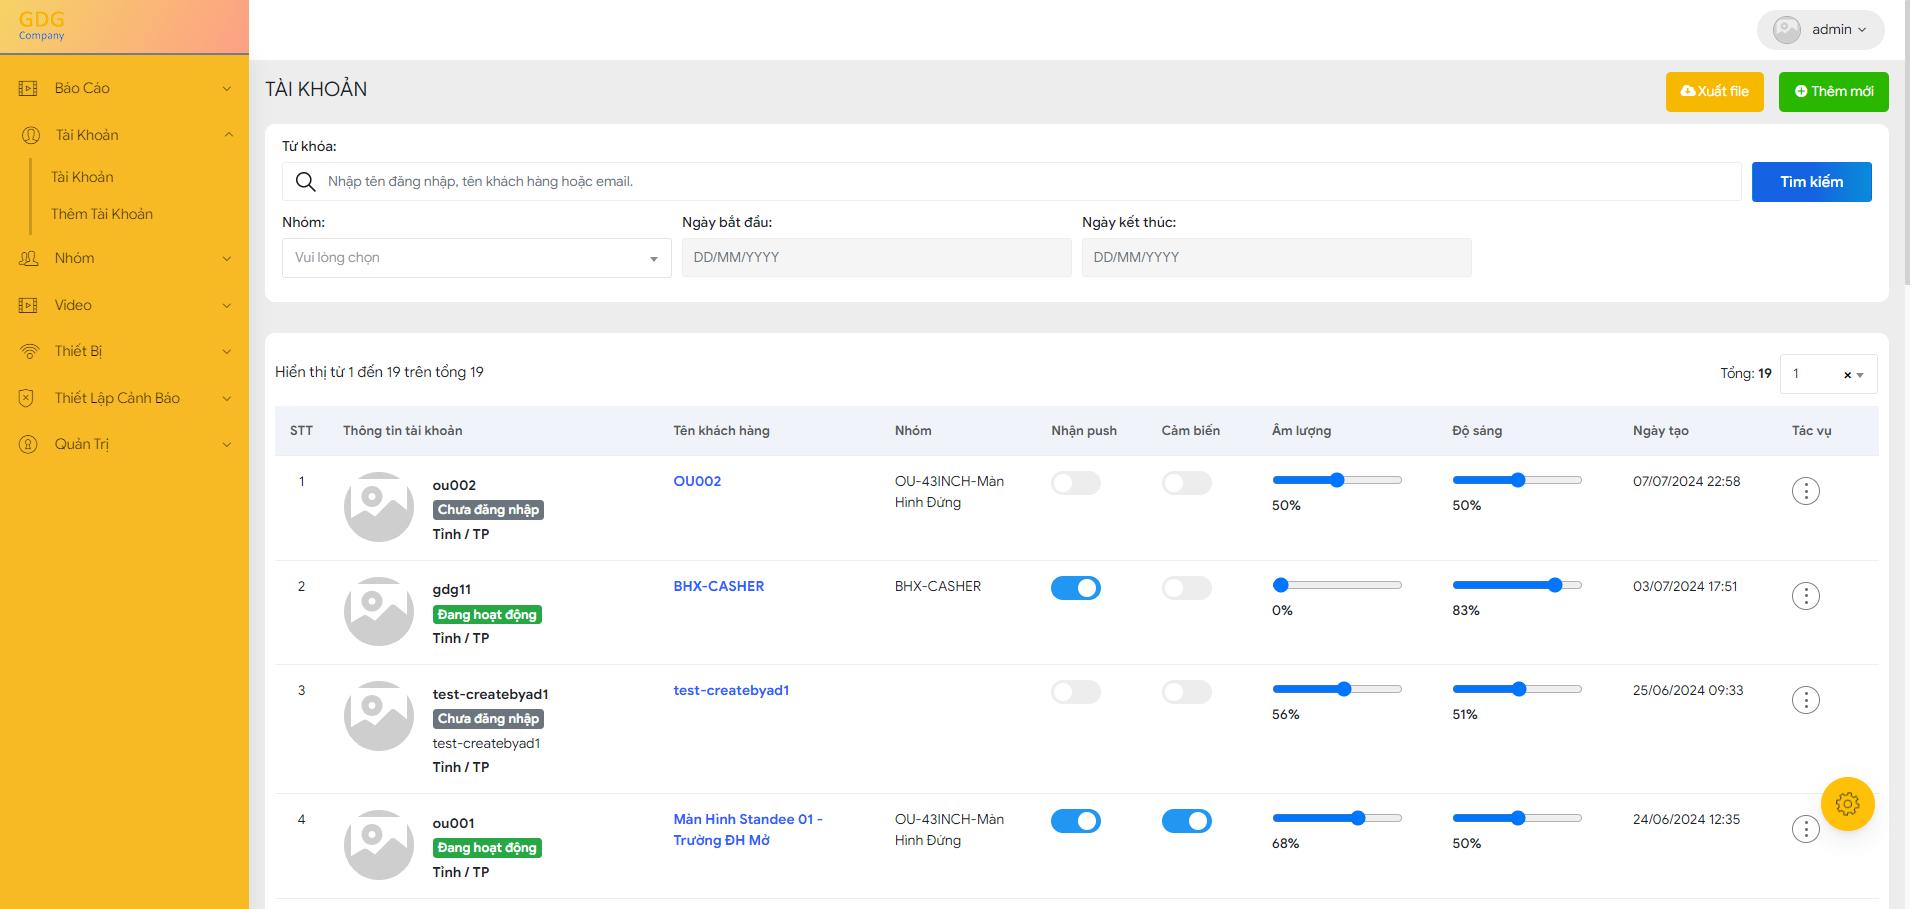Open Thêm Tài Khoản submenu item

pyautogui.click(x=102, y=214)
